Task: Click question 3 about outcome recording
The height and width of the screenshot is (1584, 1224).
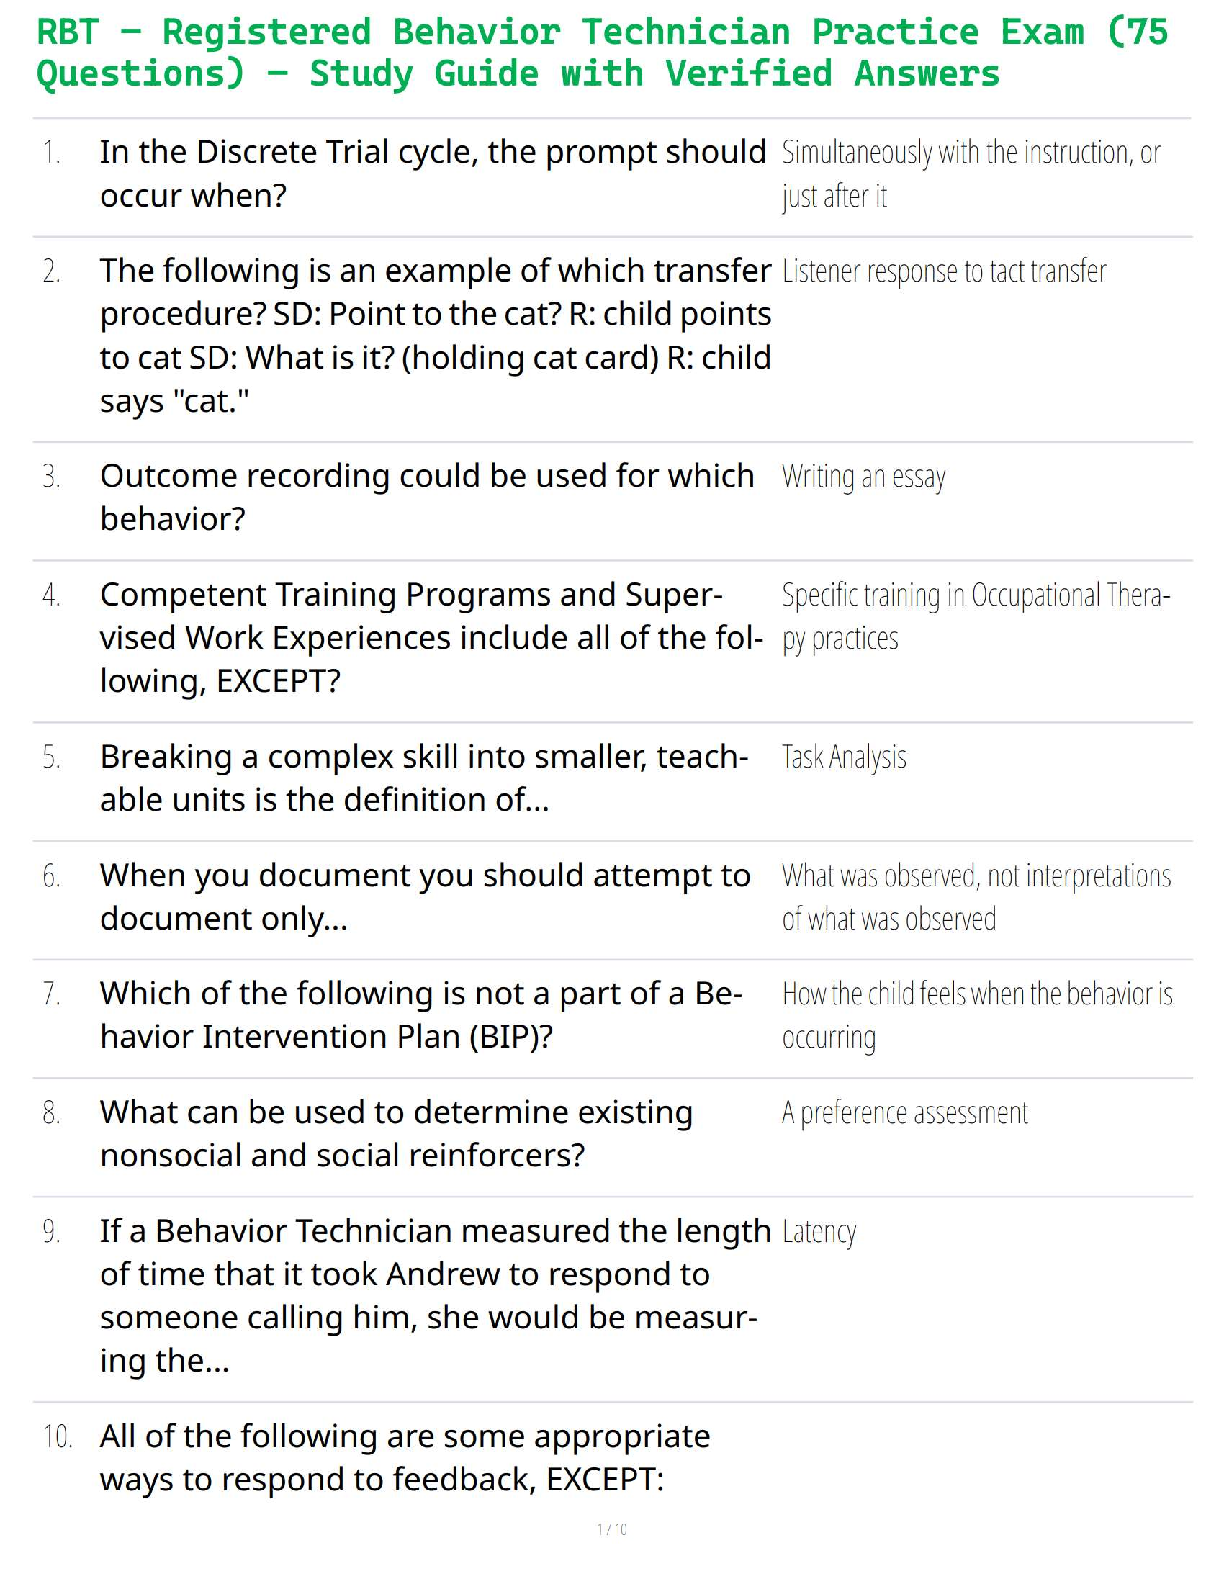Action: (427, 497)
